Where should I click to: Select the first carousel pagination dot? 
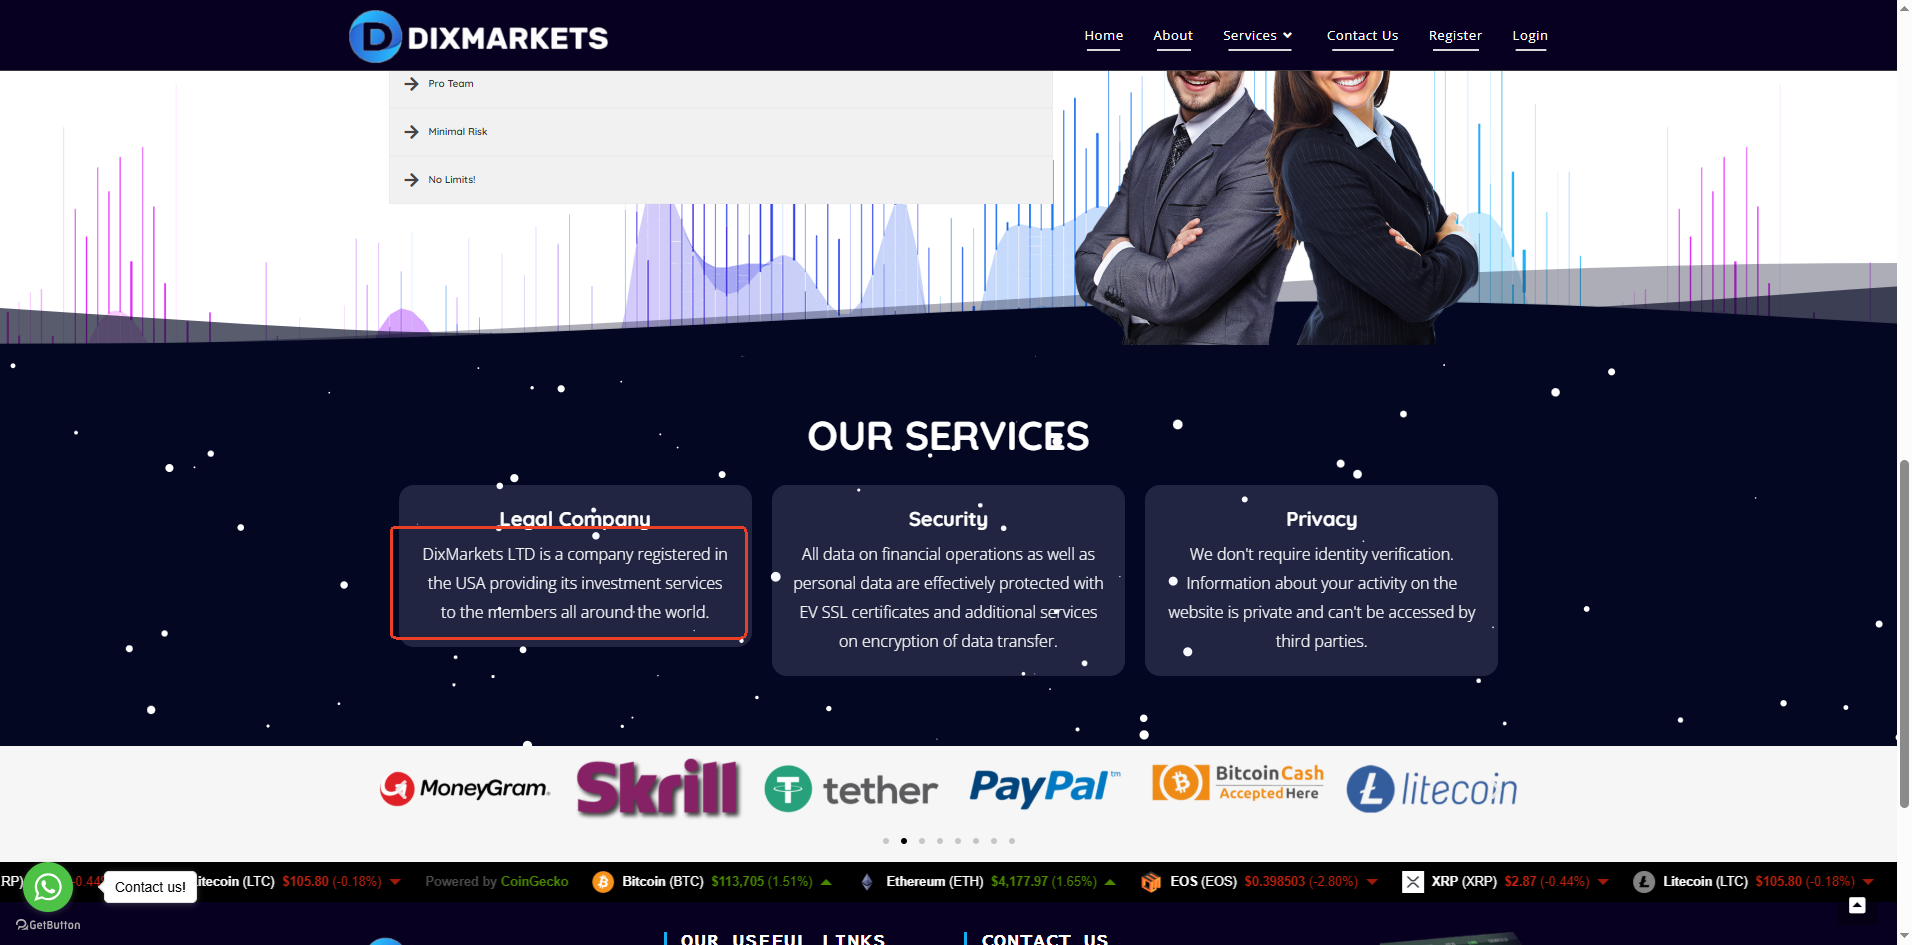(886, 841)
